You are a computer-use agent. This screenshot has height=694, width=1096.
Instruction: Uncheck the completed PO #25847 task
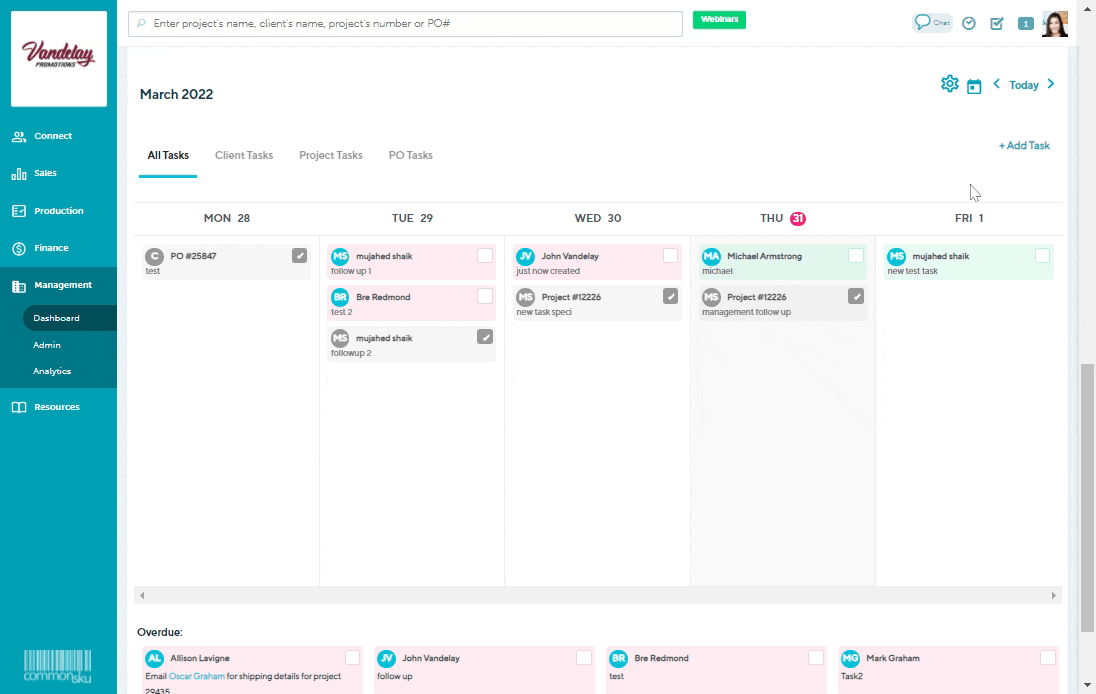click(x=299, y=255)
